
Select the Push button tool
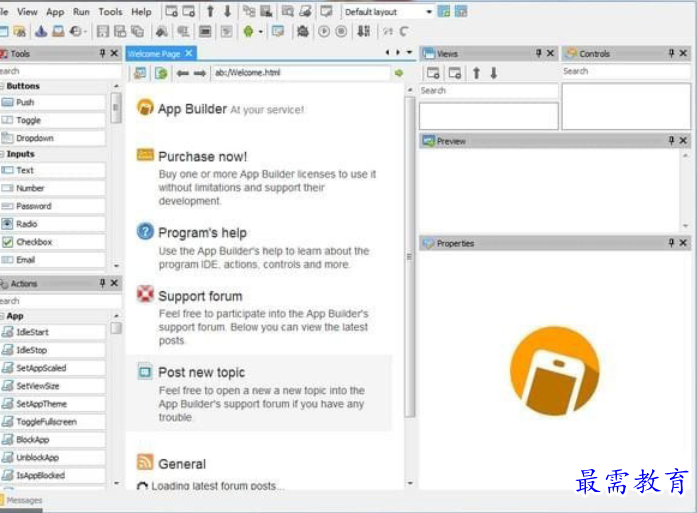tap(53, 102)
